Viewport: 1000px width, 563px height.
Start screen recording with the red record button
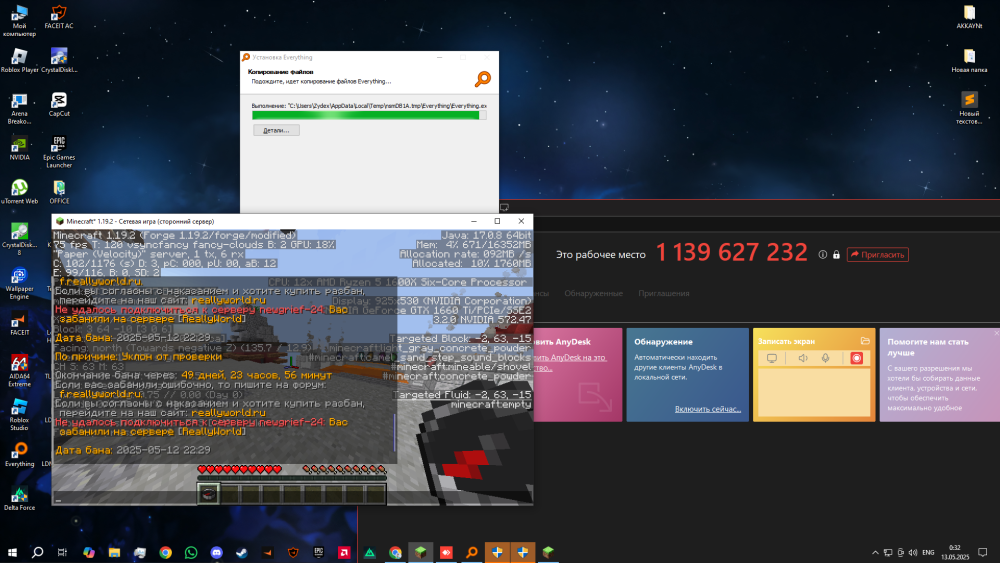click(857, 358)
